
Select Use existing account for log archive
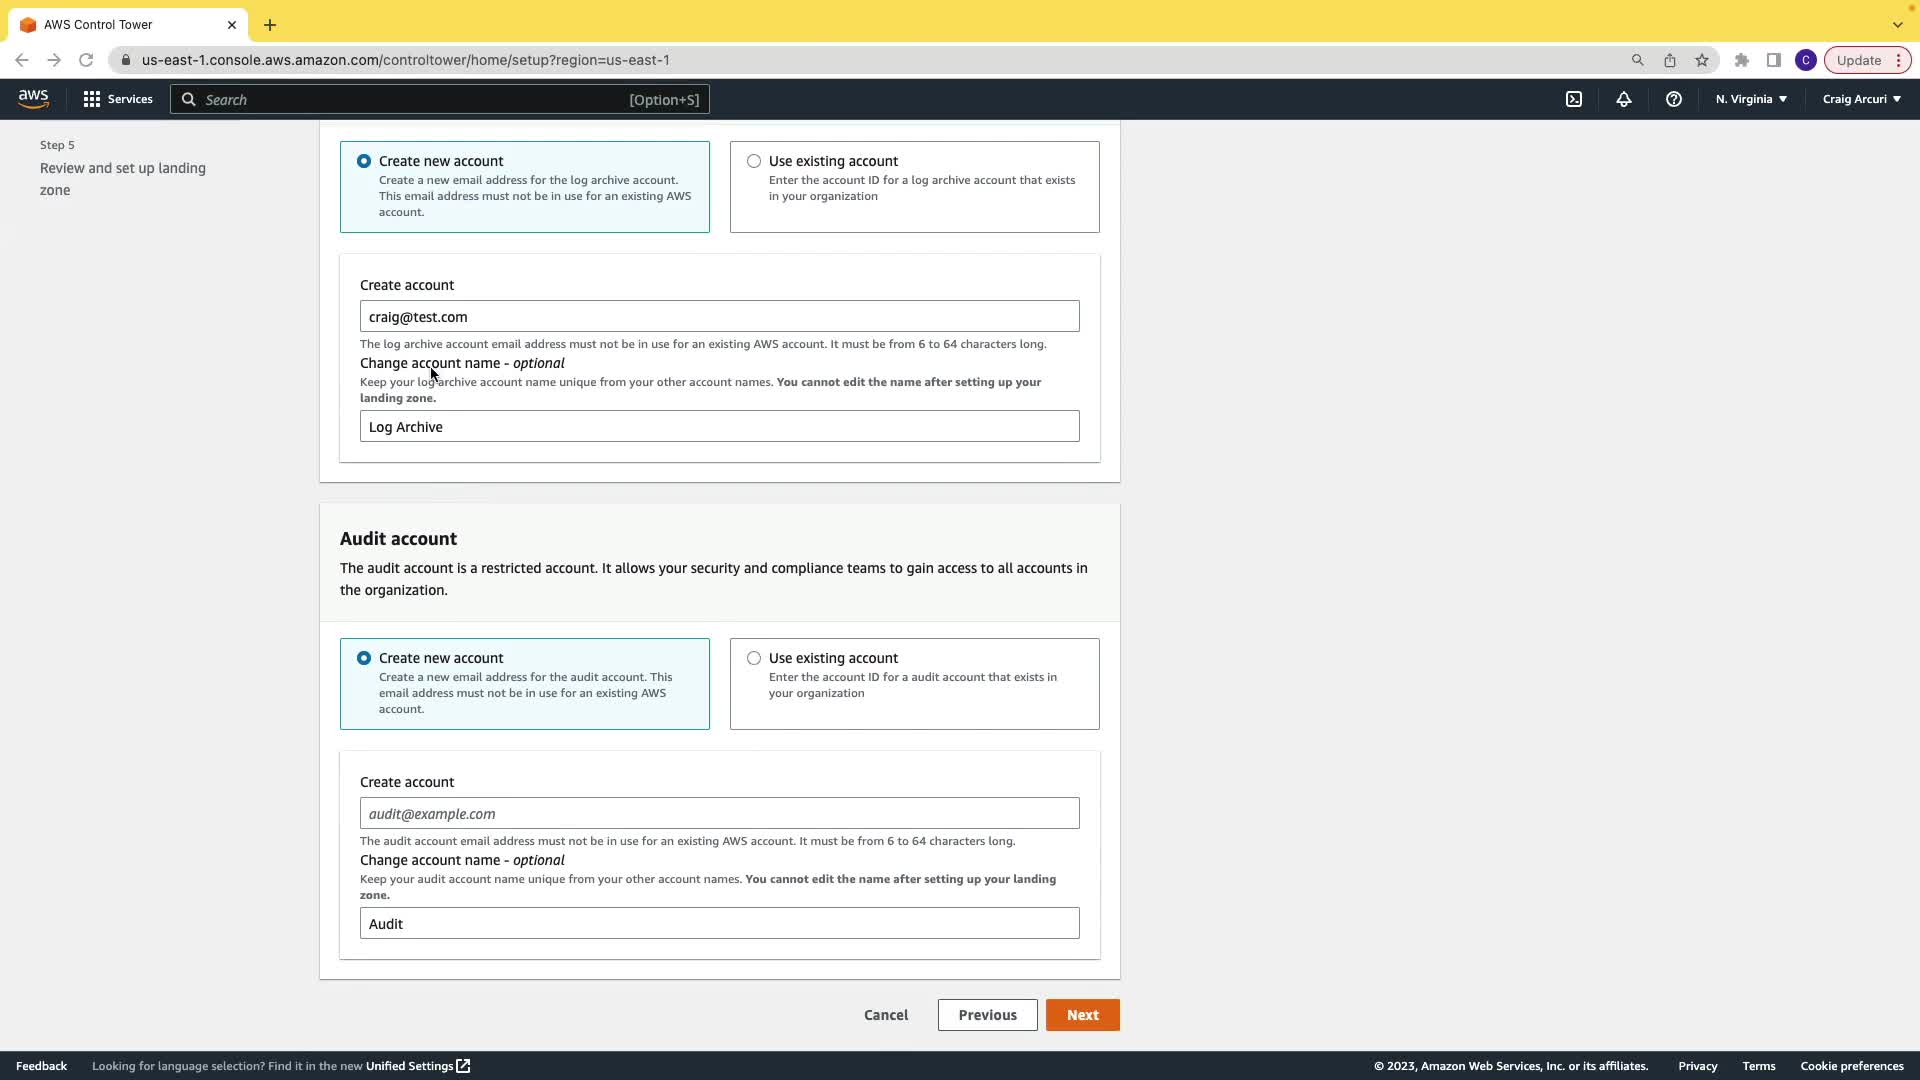tap(754, 161)
